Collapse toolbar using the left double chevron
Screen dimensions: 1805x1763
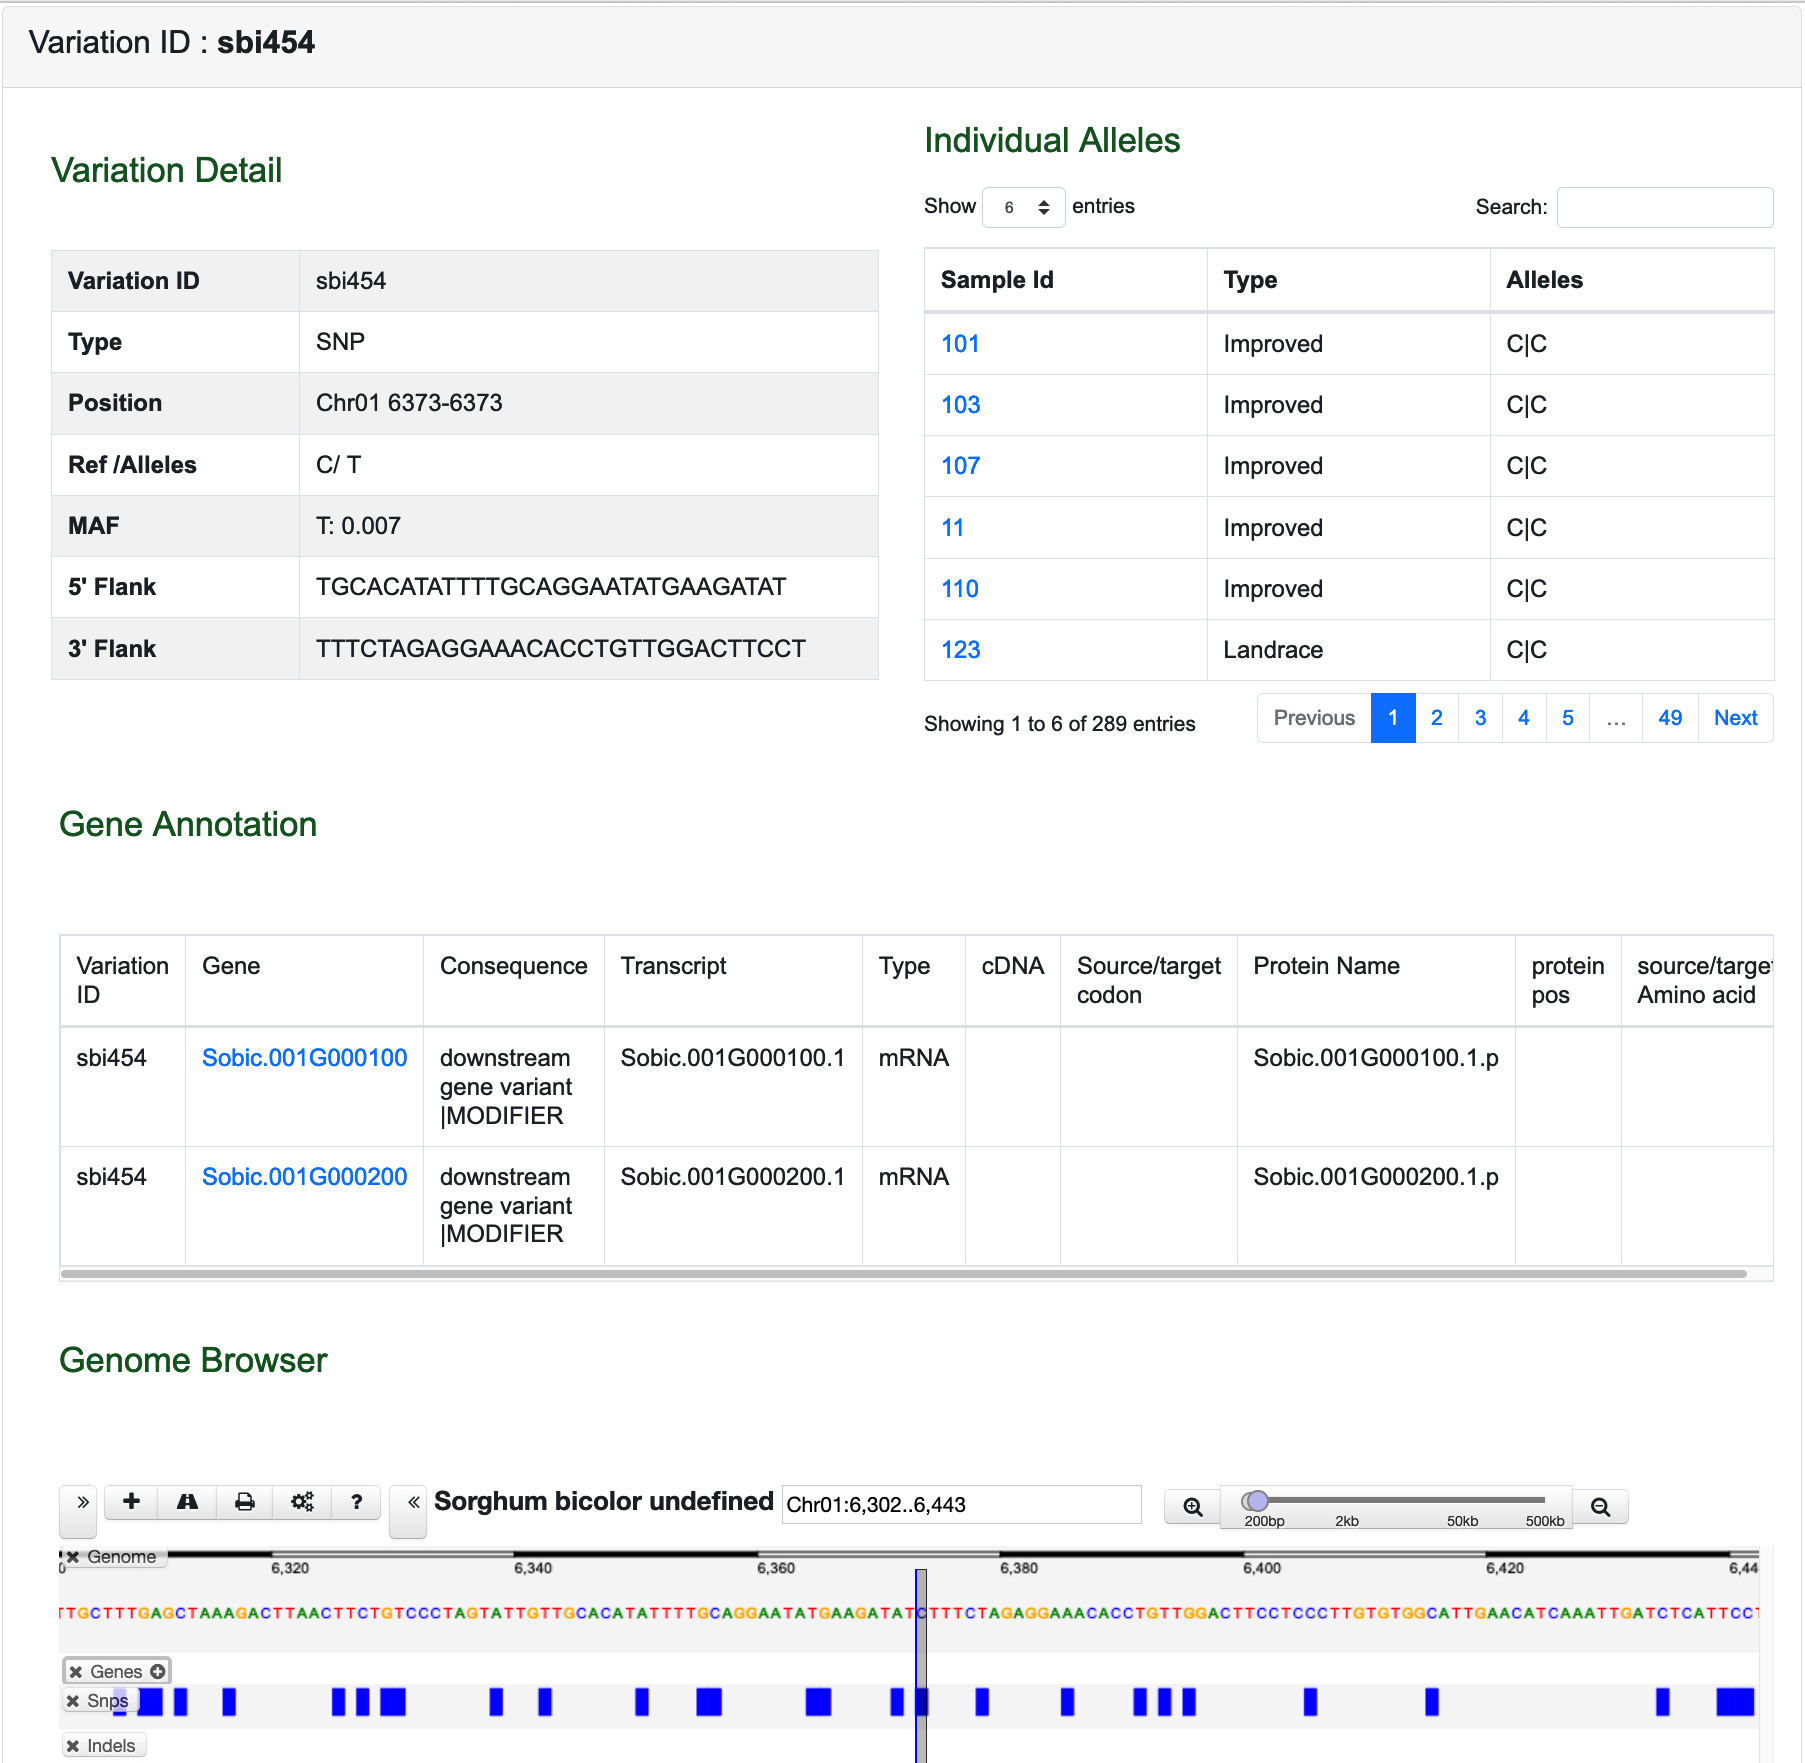coord(413,1502)
